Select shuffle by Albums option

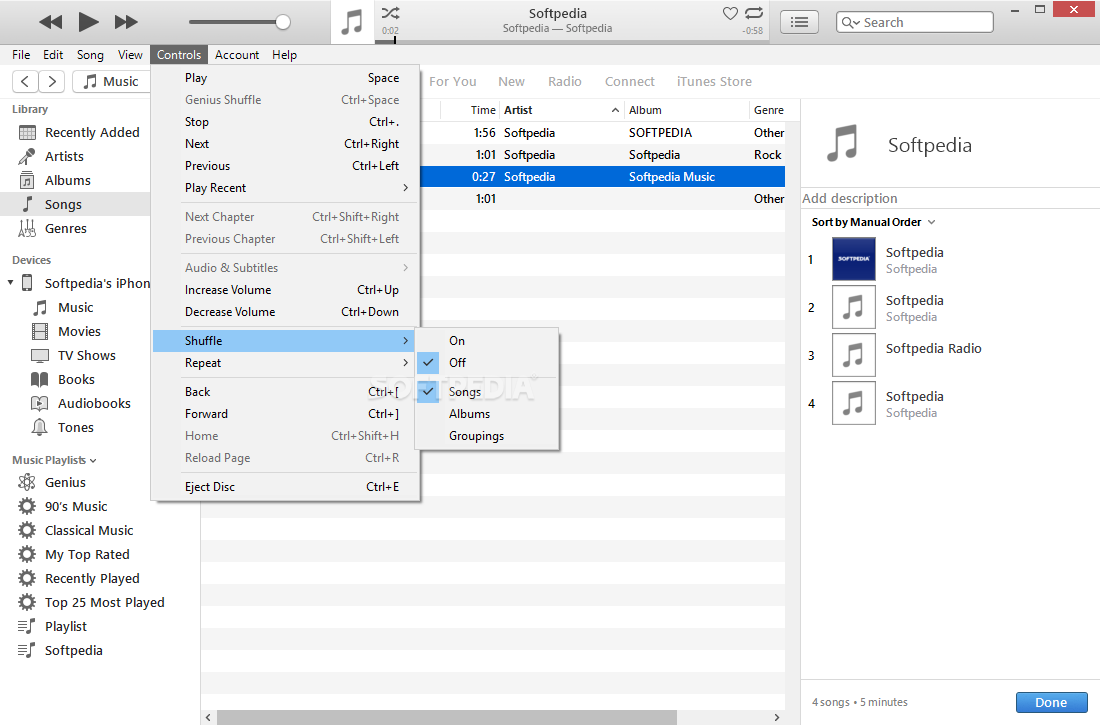(488, 414)
